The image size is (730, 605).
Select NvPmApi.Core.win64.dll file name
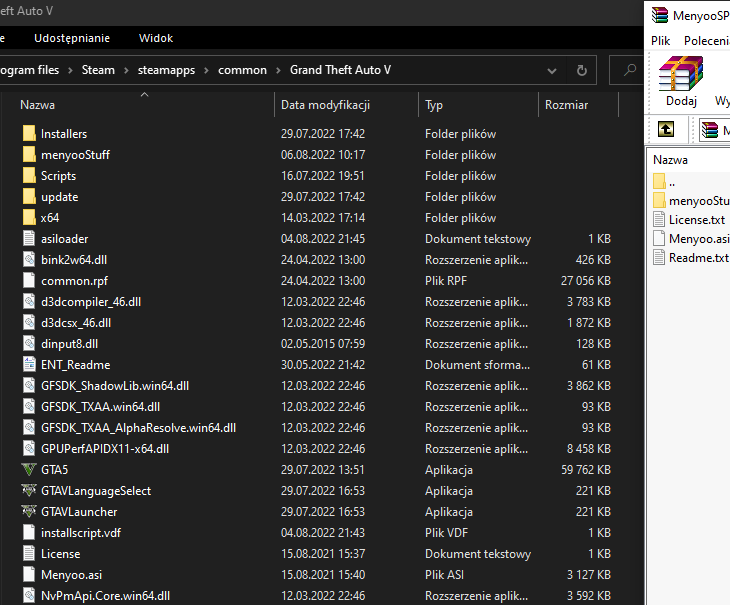[x=105, y=596]
